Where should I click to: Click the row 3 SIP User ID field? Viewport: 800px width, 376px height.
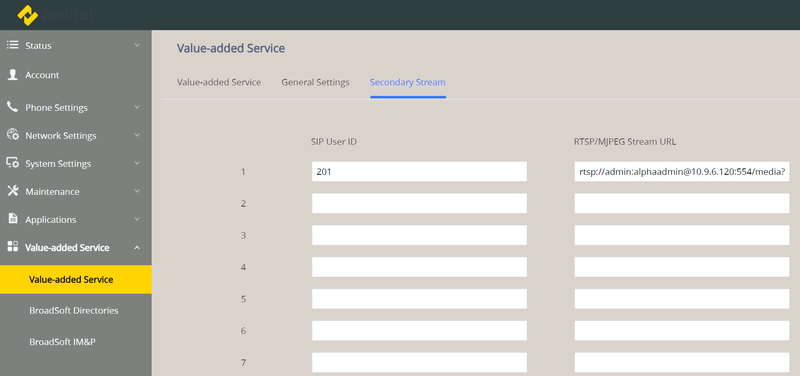click(419, 235)
